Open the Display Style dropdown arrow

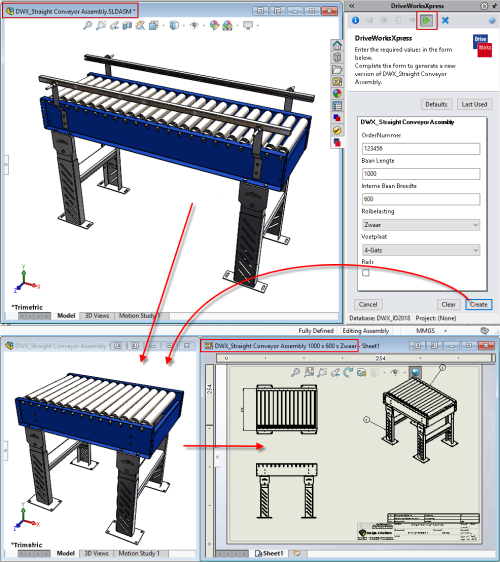pyautogui.click(x=184, y=25)
